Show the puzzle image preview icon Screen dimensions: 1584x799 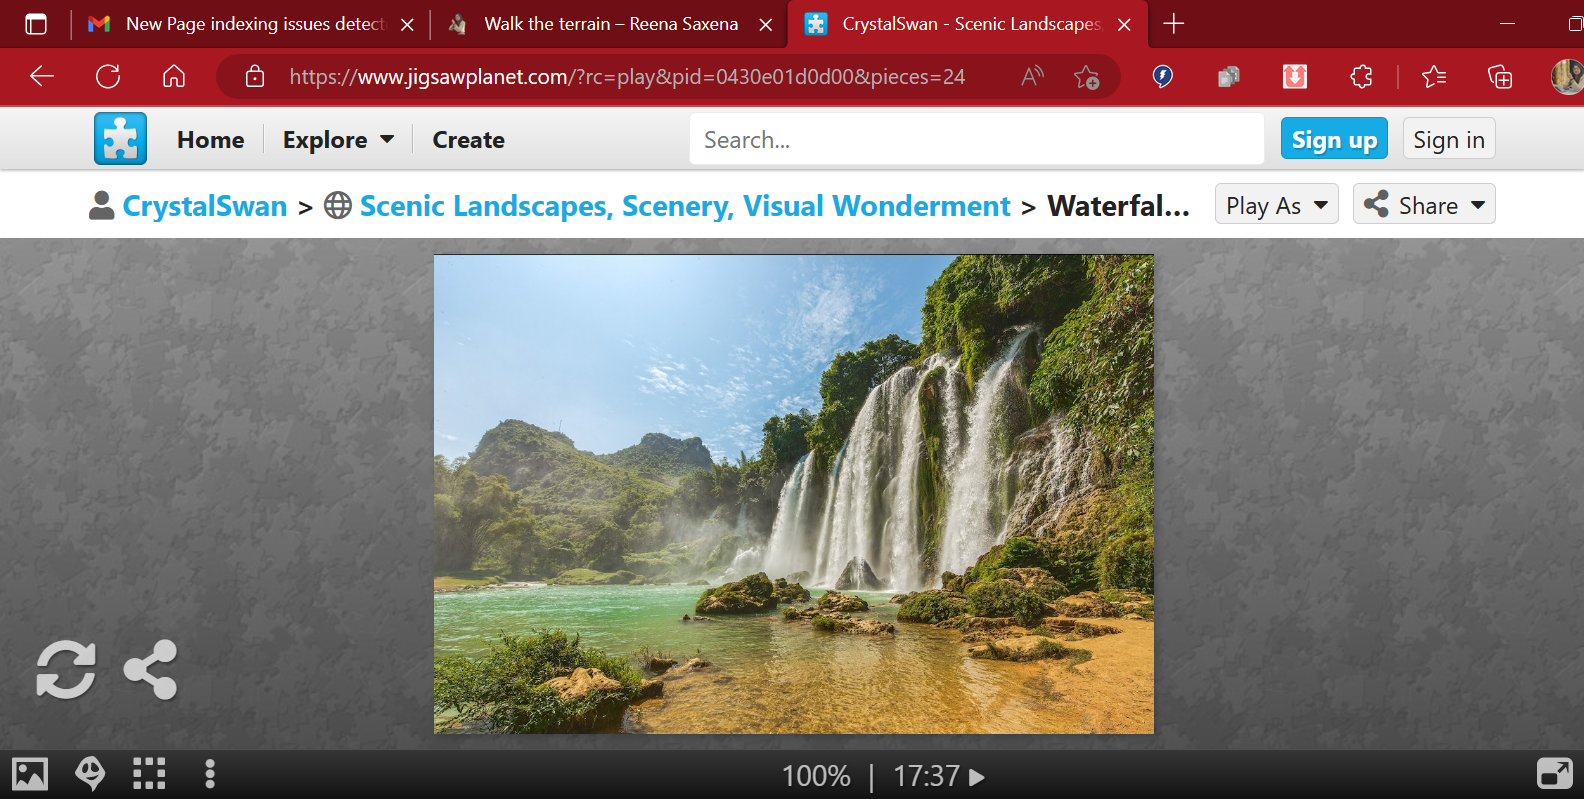click(30, 774)
